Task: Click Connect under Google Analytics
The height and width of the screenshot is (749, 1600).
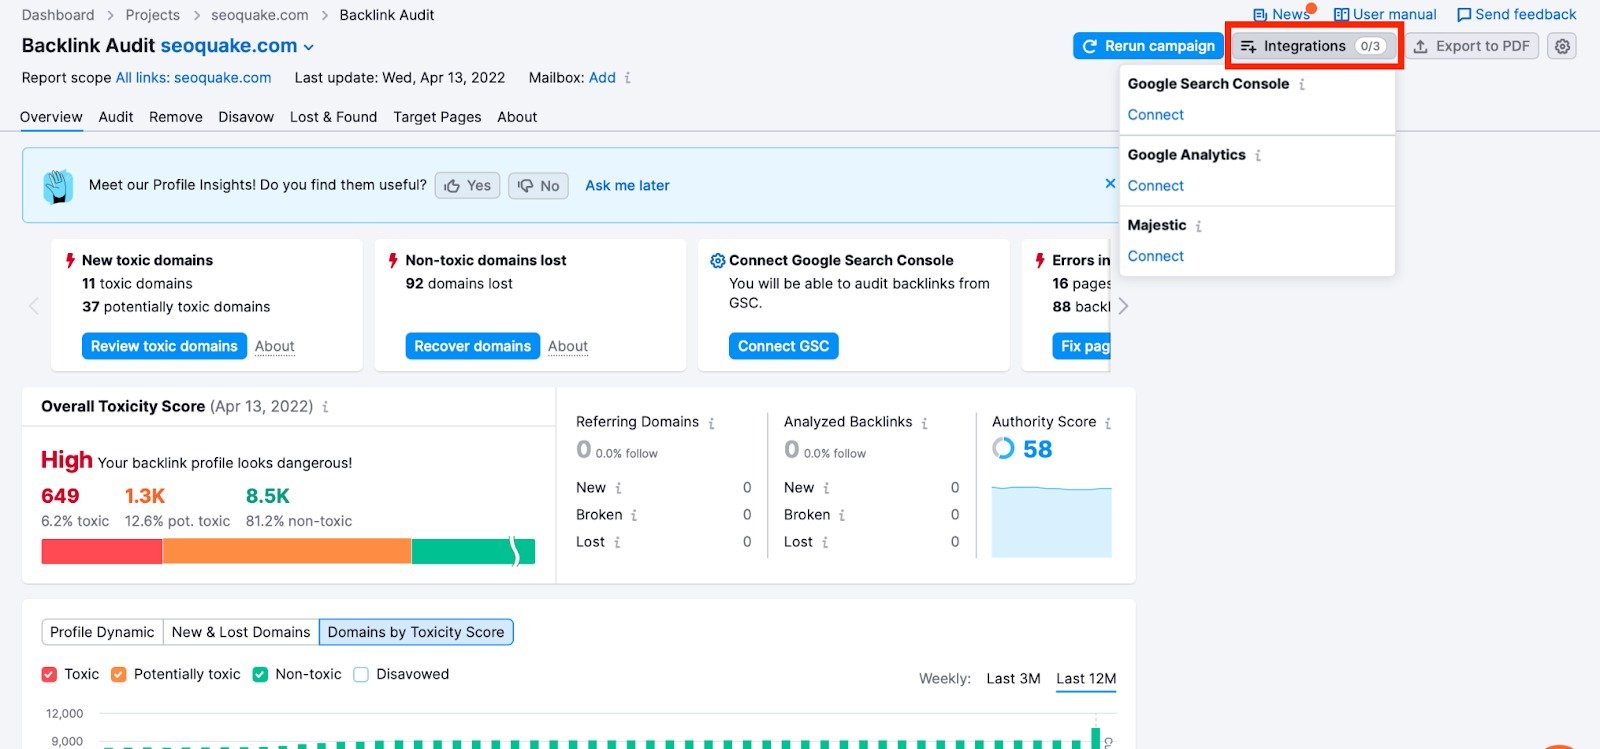Action: coord(1155,186)
